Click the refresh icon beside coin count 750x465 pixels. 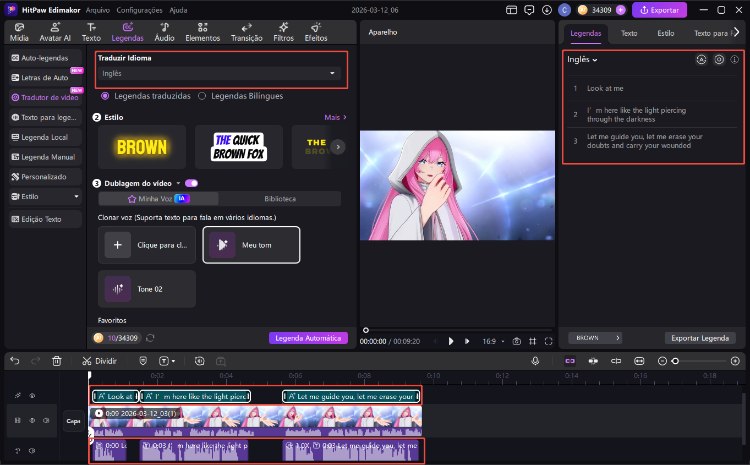[150, 338]
